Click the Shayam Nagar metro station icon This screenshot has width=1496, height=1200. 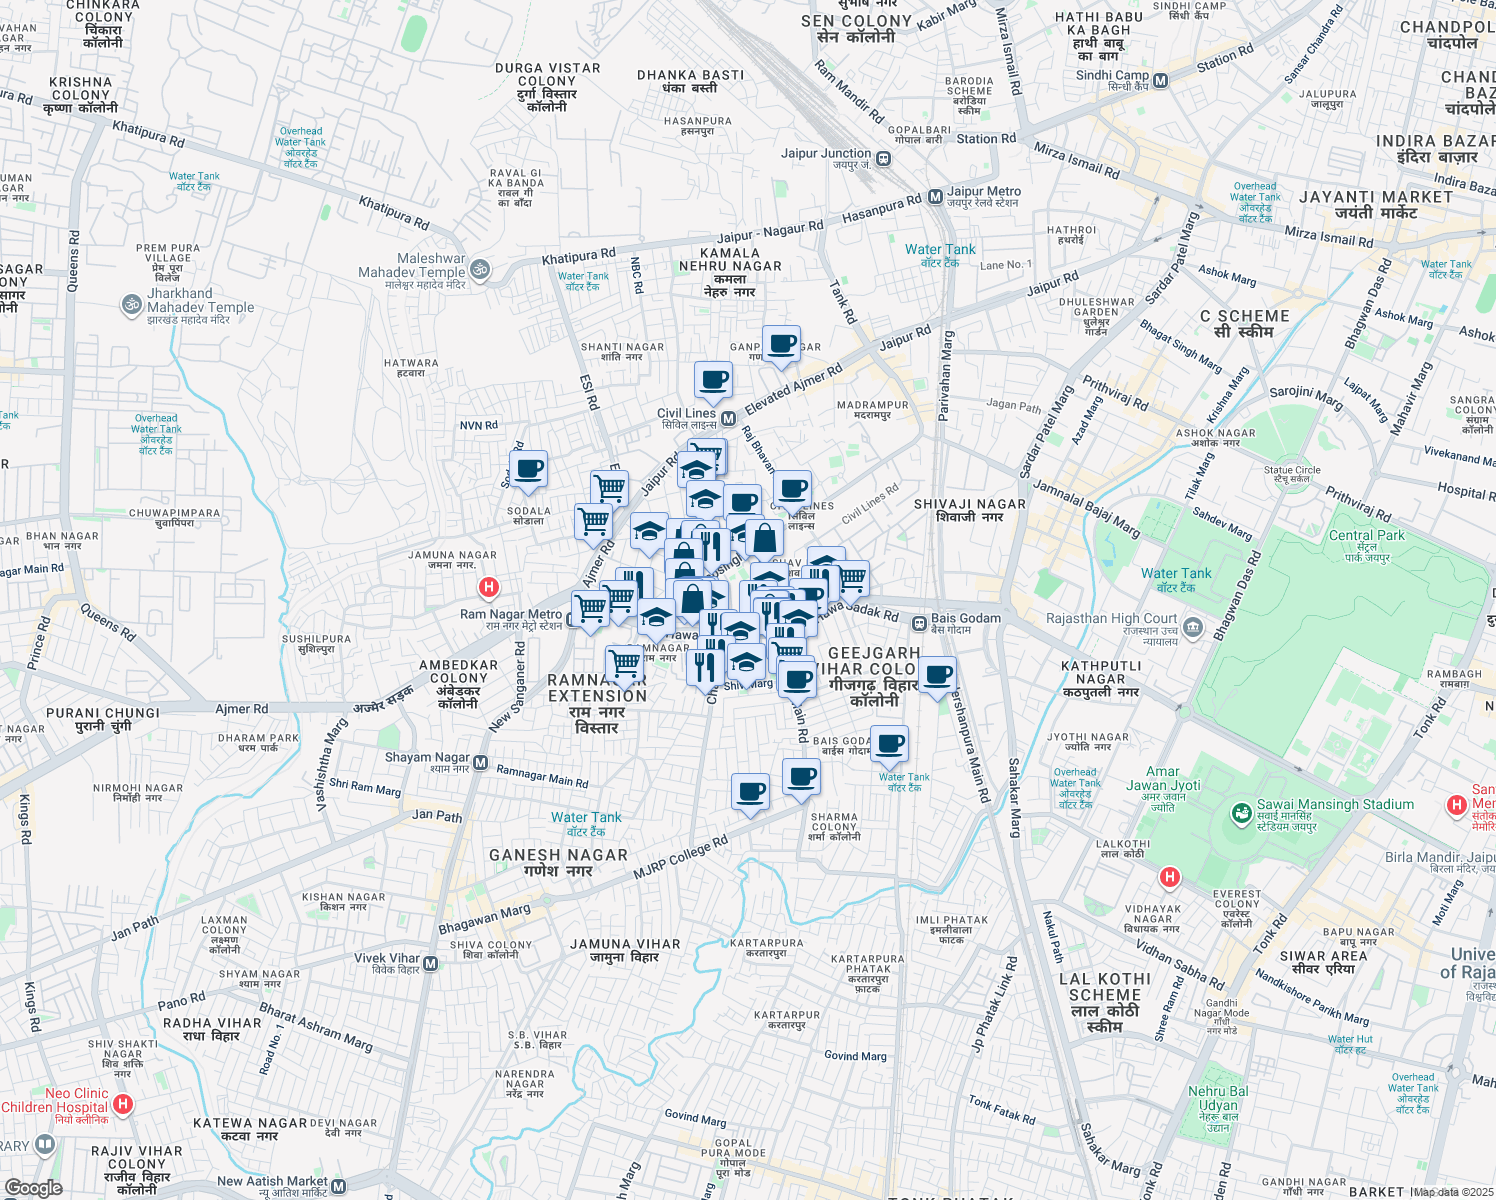480,764
